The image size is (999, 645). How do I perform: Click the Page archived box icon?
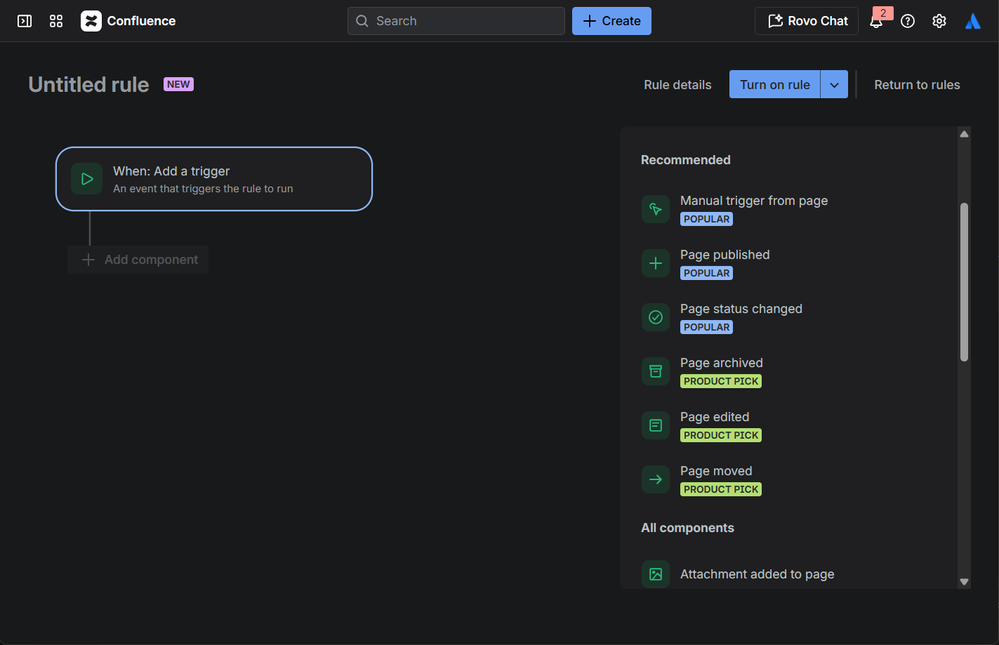pos(656,372)
